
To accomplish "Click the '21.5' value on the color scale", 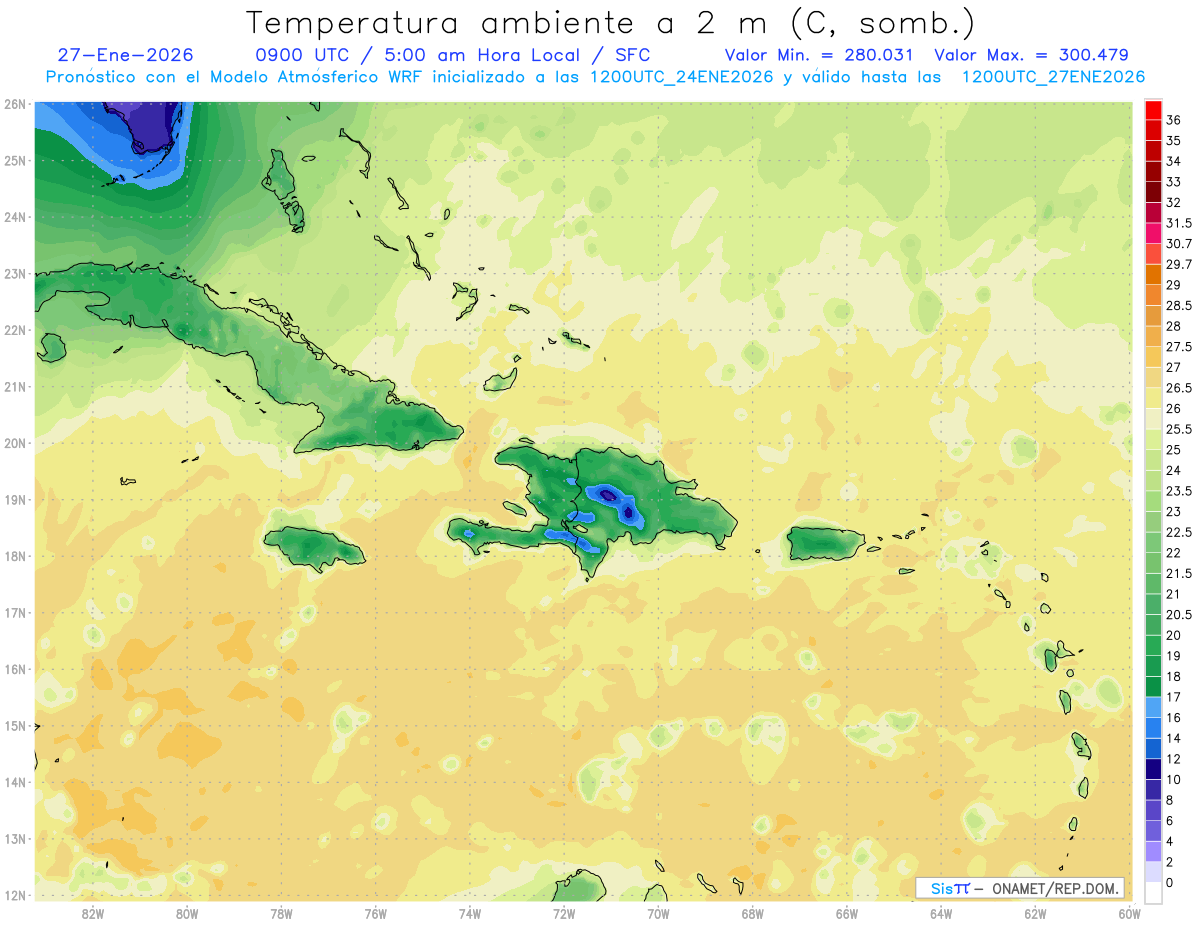I will tap(1179, 573).
